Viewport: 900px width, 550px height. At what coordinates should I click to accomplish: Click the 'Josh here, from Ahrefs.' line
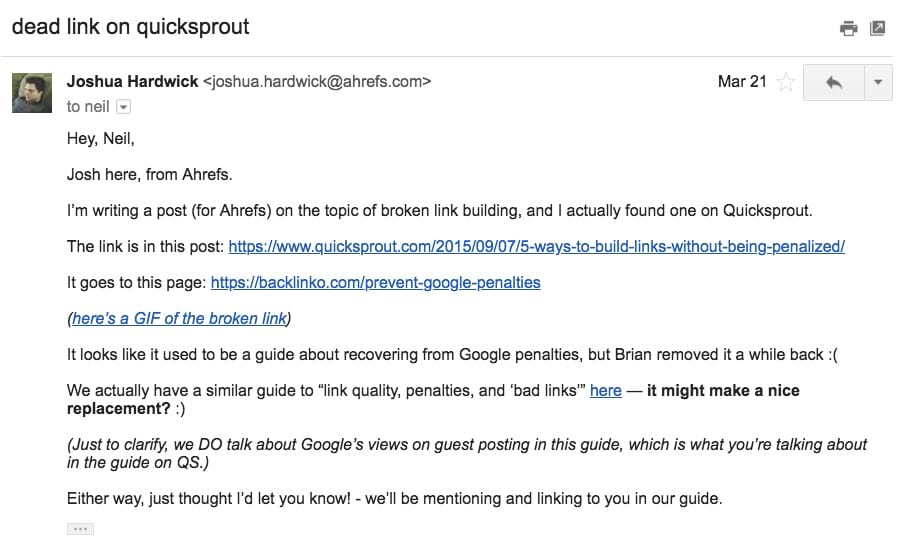coord(149,175)
